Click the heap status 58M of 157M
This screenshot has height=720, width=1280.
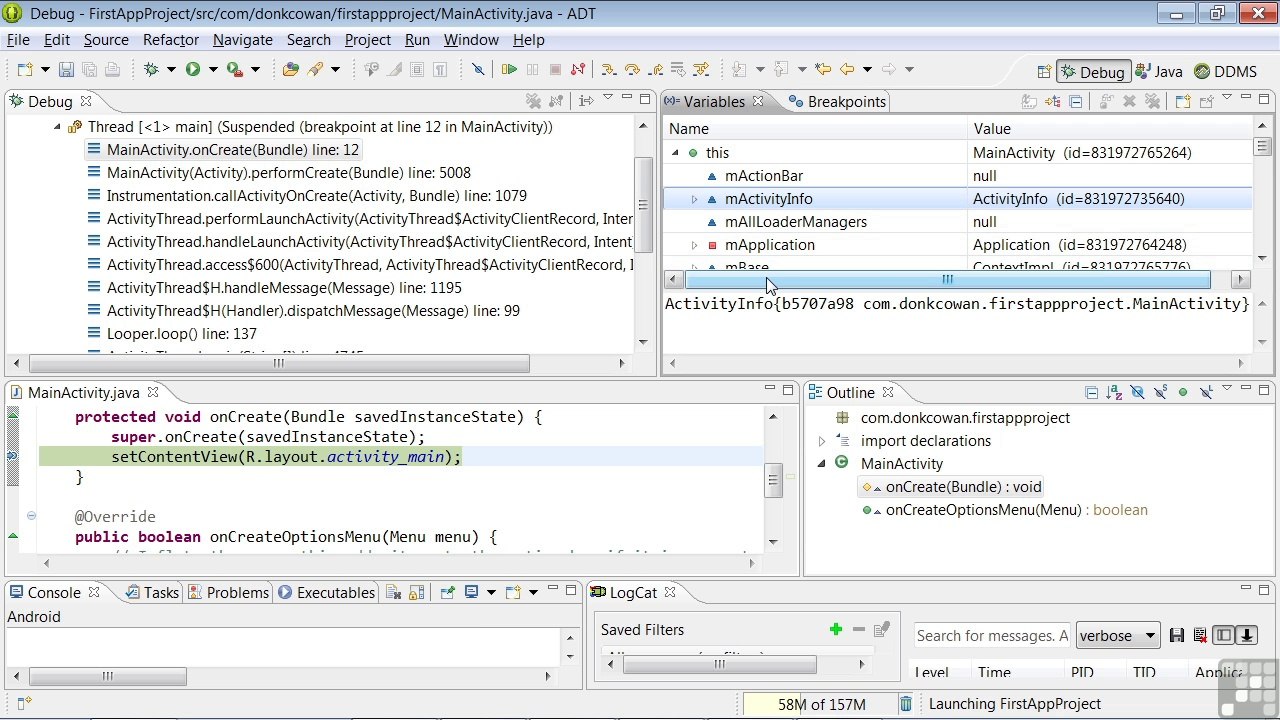pos(820,704)
